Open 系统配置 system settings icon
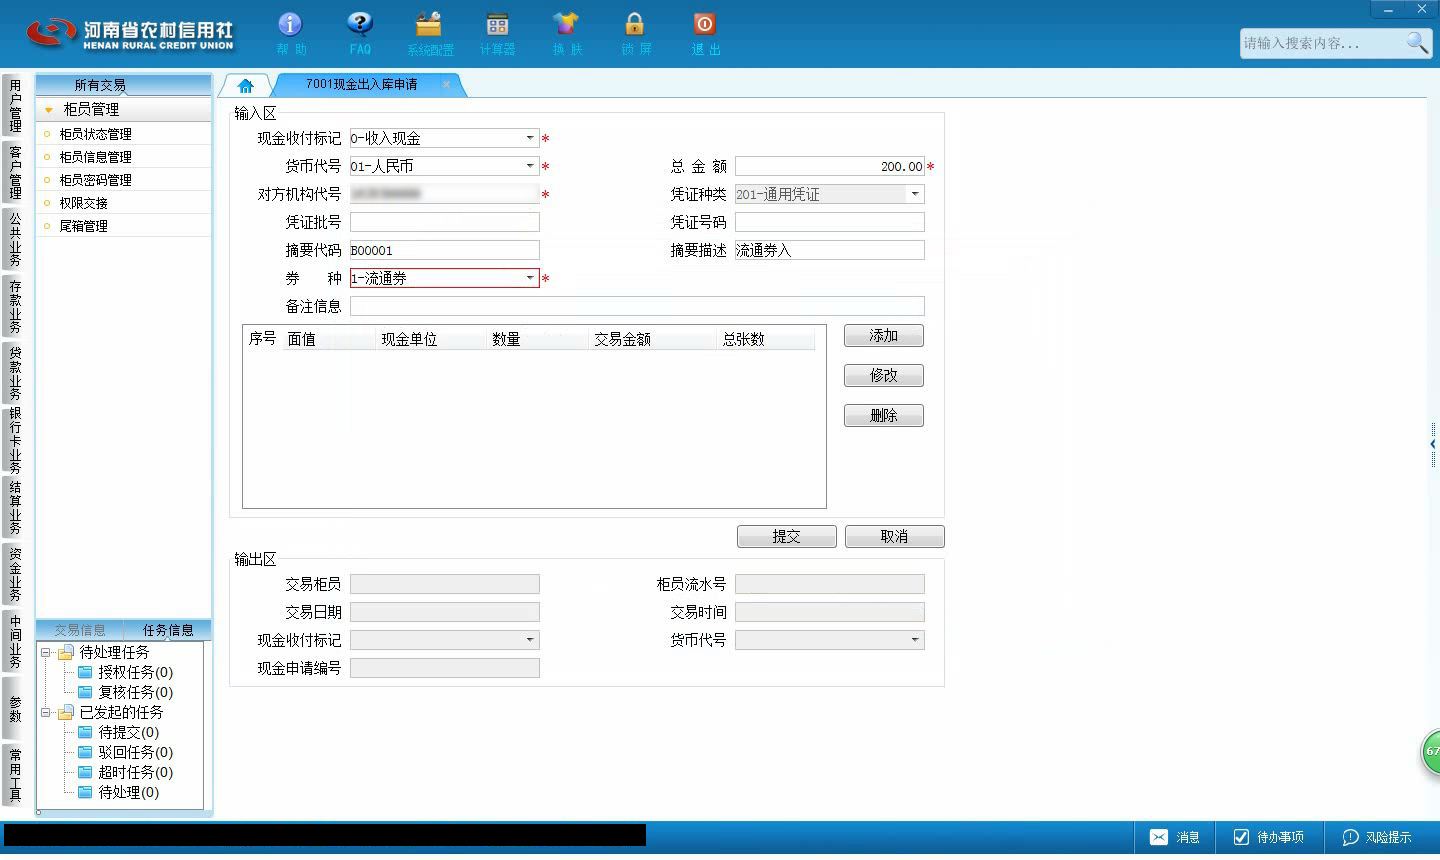The height and width of the screenshot is (860, 1440). (429, 33)
